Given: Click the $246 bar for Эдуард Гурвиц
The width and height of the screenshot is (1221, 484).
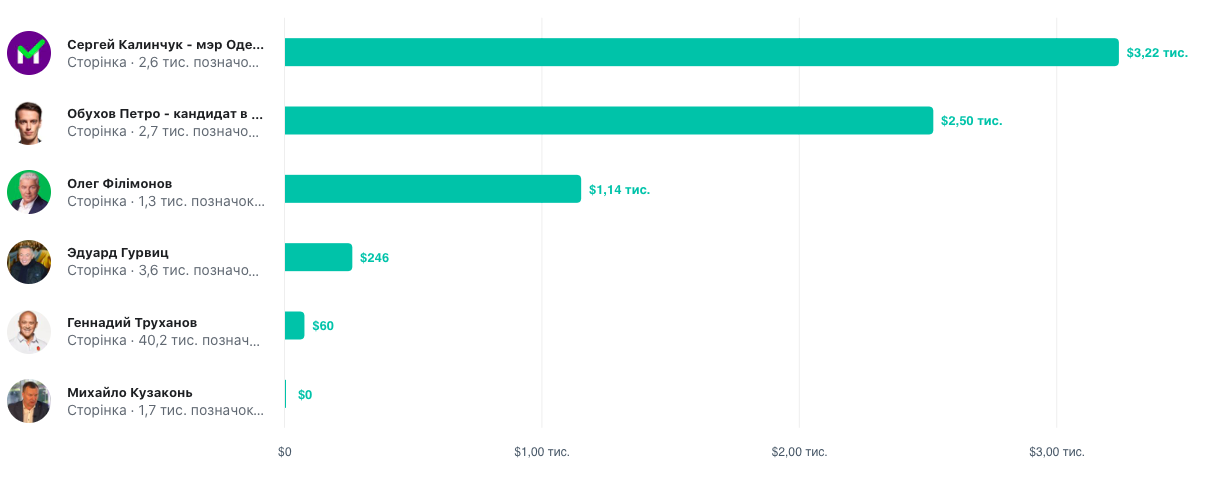Looking at the screenshot, I should pyautogui.click(x=318, y=257).
